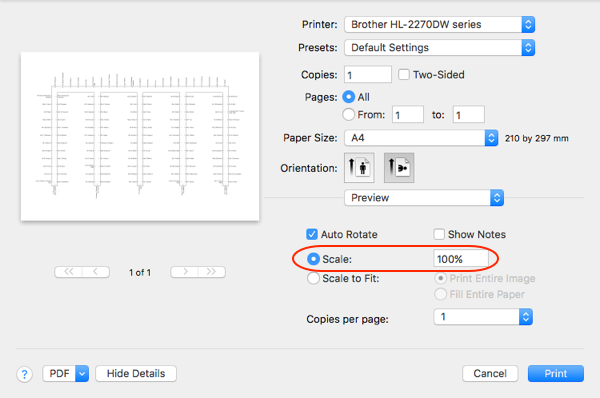The width and height of the screenshot is (600, 398).
Task: Open the Preview options dropdown
Action: pos(424,197)
